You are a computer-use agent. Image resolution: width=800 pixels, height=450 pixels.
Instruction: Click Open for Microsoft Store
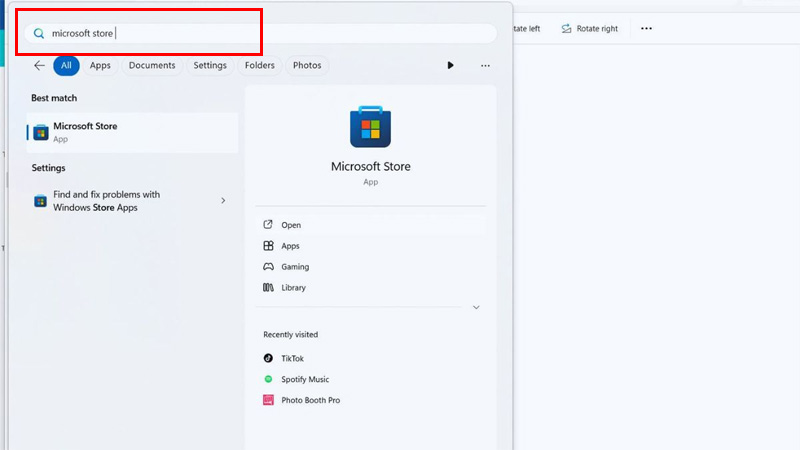pyautogui.click(x=290, y=225)
